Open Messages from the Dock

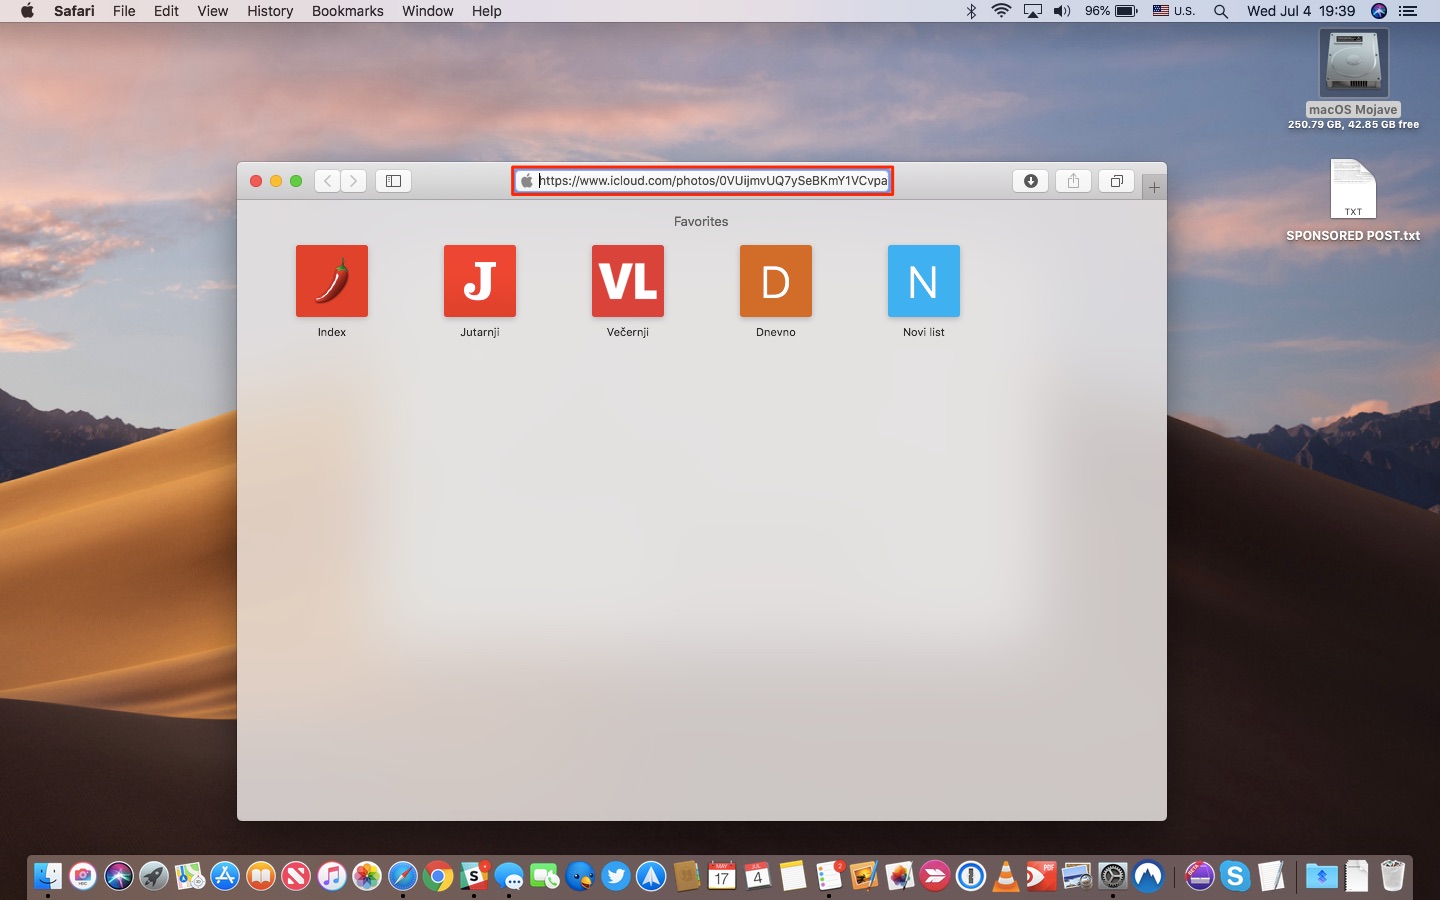click(509, 876)
